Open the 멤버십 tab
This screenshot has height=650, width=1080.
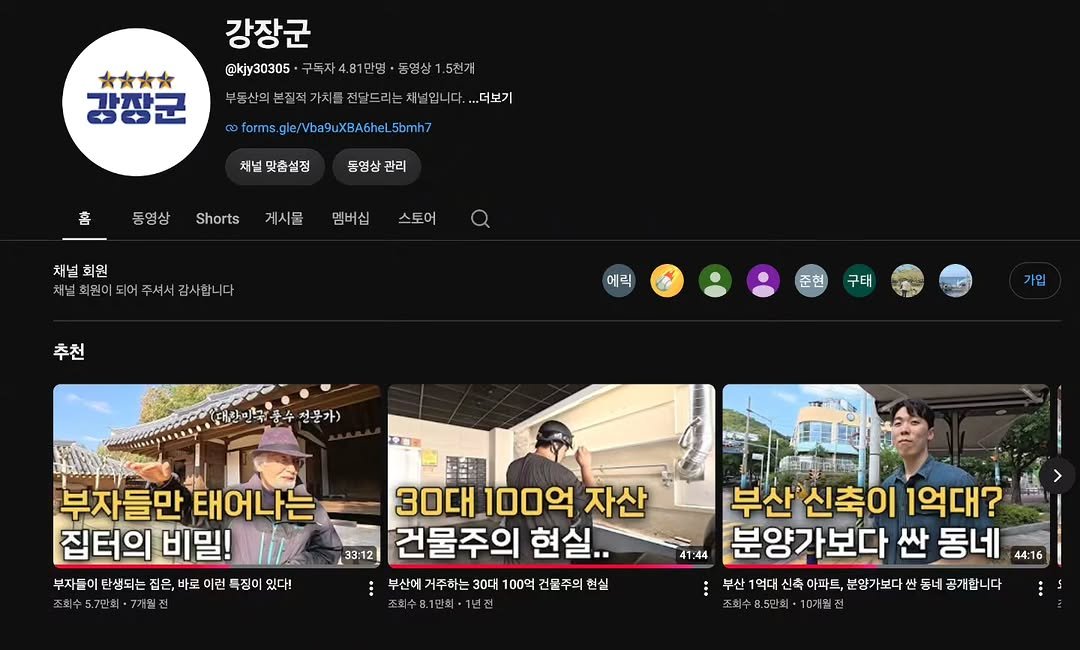pos(351,218)
